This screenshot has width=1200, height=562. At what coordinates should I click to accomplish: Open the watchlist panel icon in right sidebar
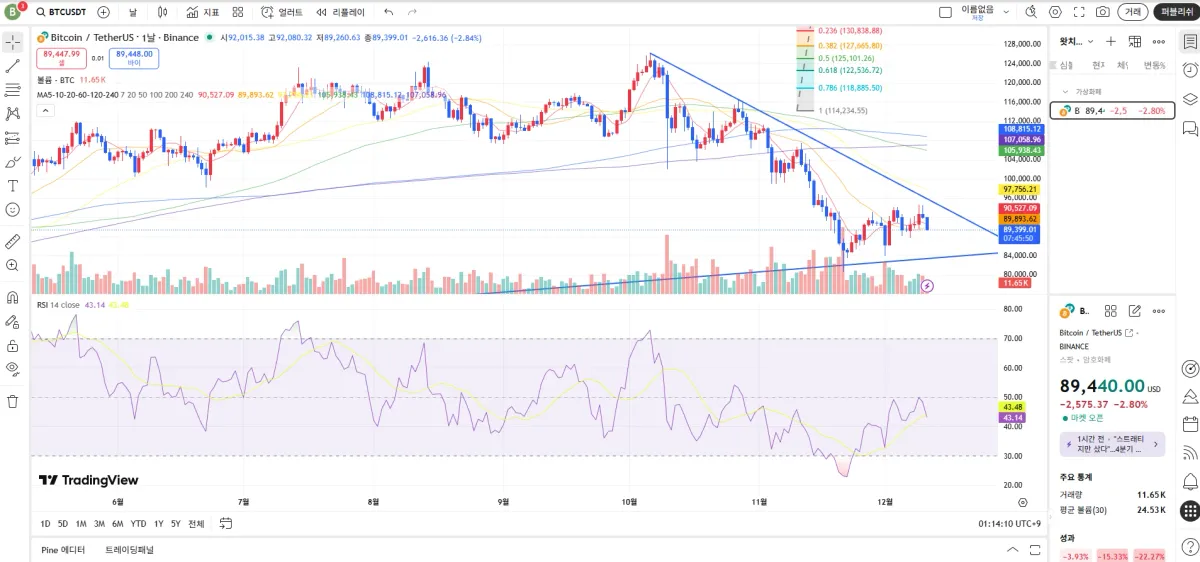click(1189, 42)
